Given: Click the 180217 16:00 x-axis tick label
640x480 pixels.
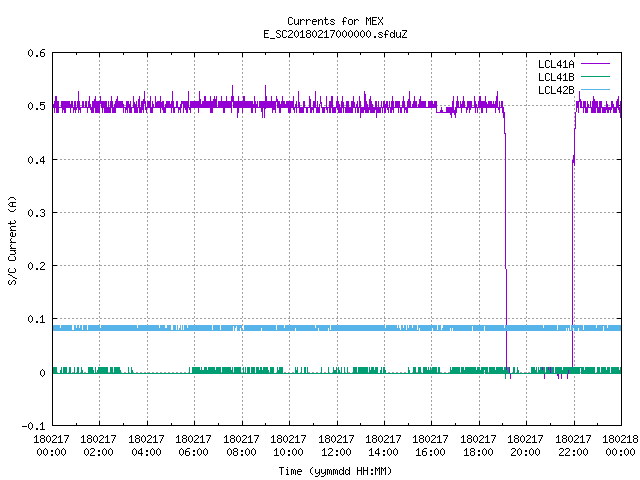Looking at the screenshot, I should point(431,445).
